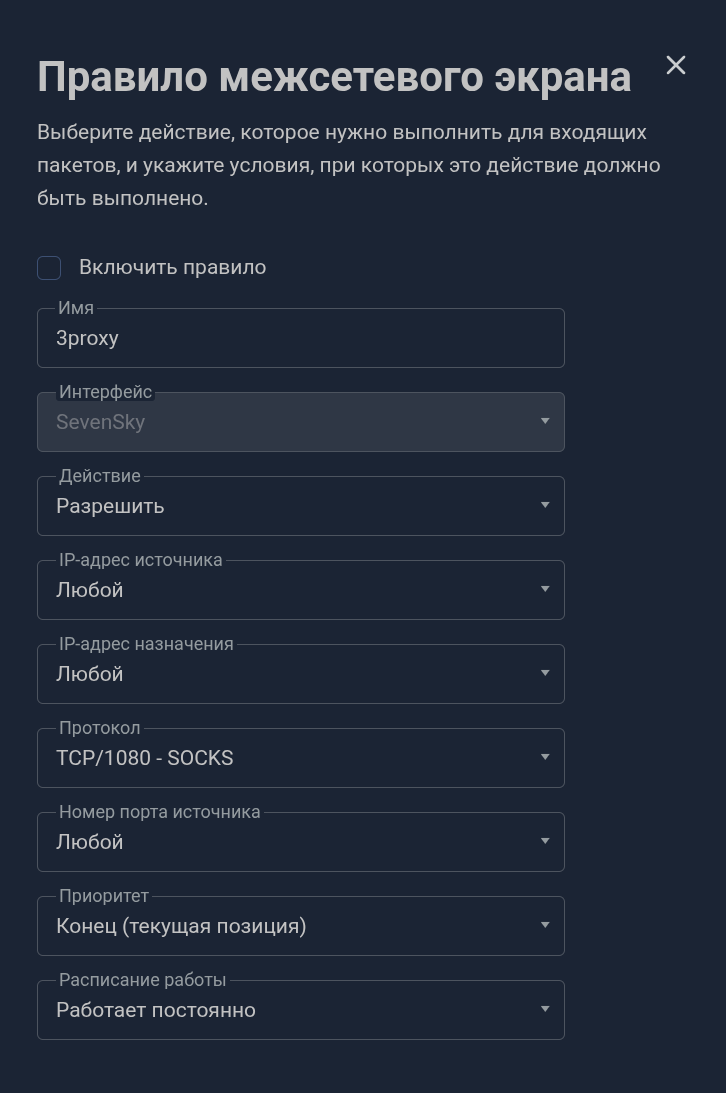Open the 'Номер порта источника' dropdown
The width and height of the screenshot is (726, 1093).
(300, 842)
